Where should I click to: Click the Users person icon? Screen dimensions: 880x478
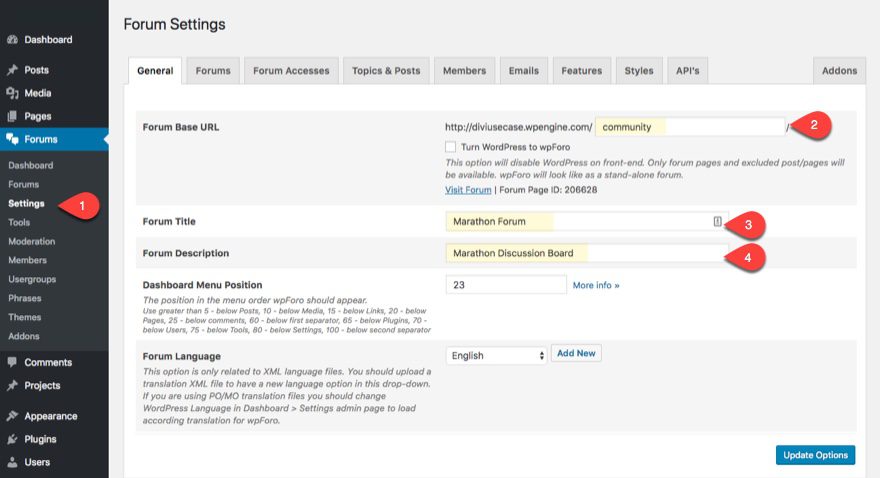tap(12, 462)
